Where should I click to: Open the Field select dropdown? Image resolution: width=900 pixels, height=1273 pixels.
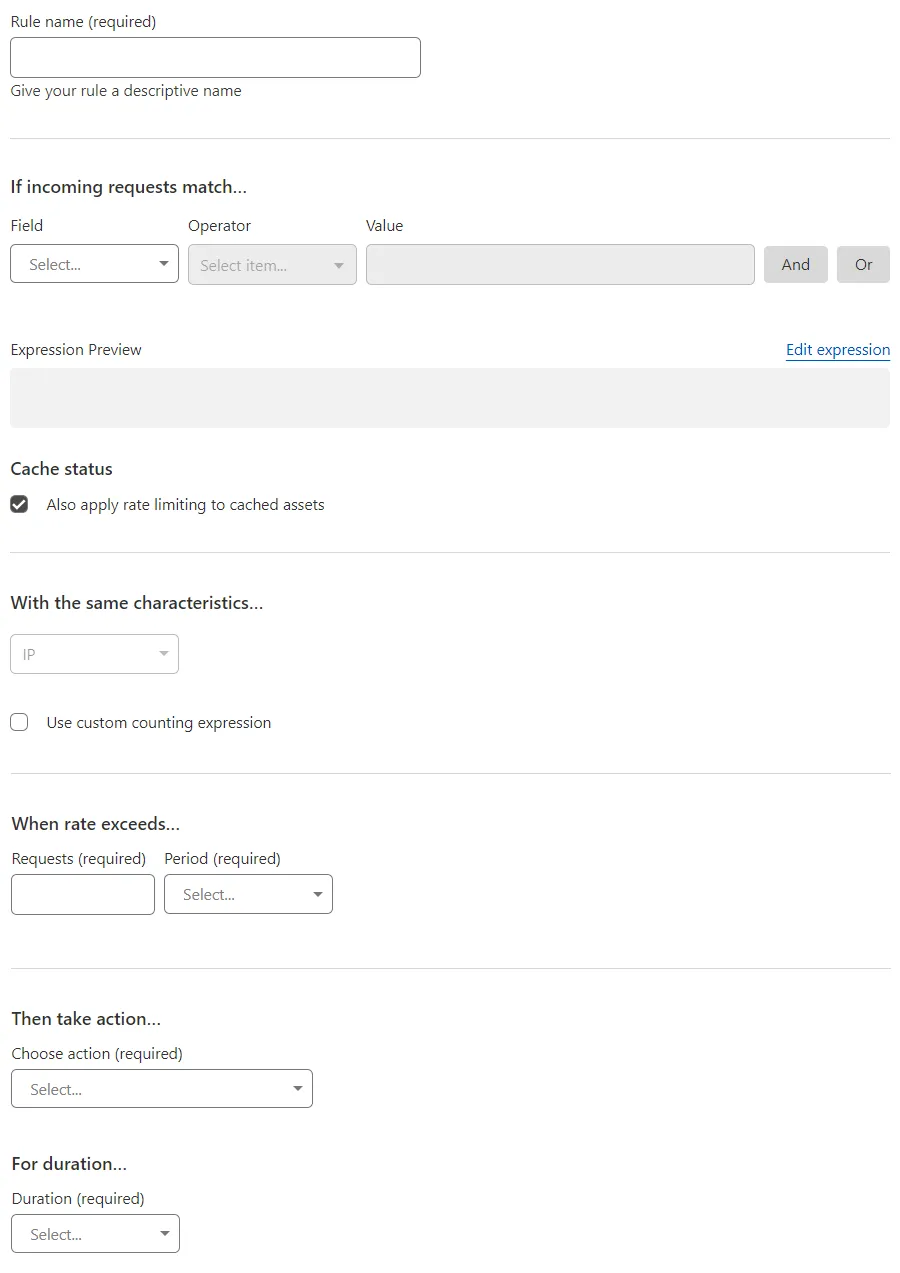(x=94, y=263)
